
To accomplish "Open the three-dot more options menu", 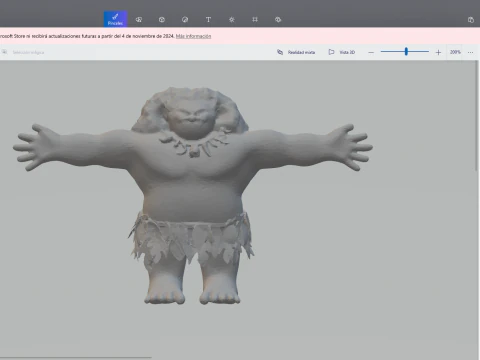I will pos(470,52).
